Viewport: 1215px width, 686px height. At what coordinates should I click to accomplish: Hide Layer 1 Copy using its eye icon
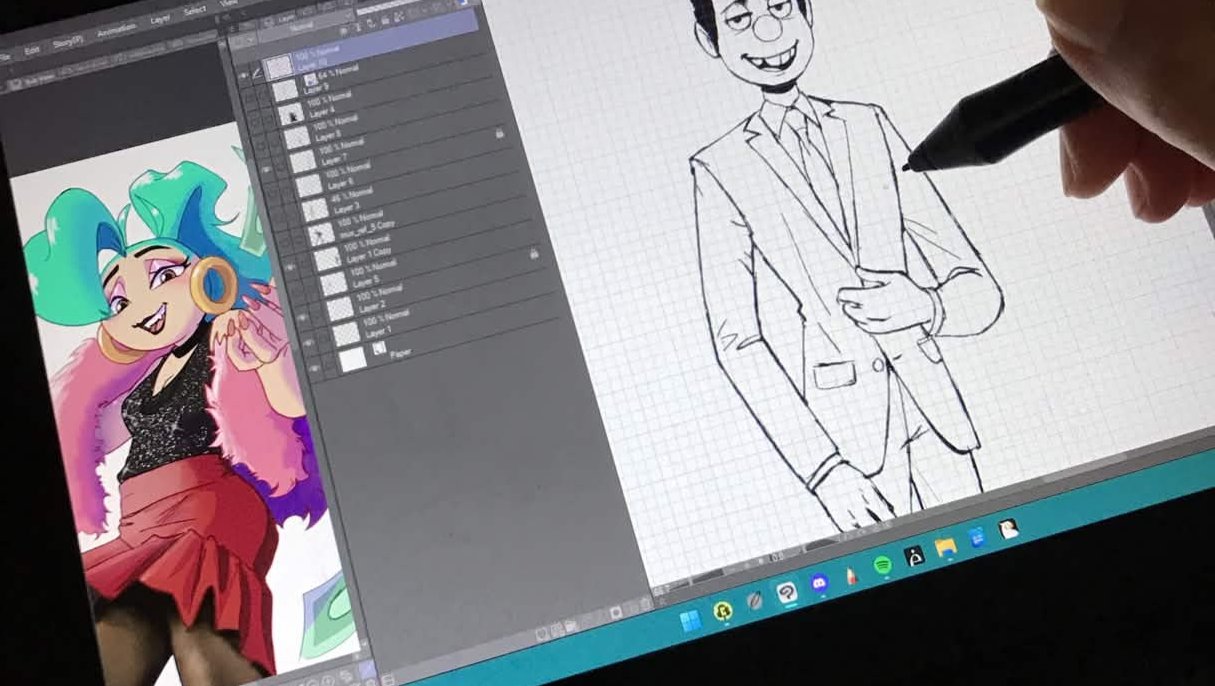point(291,267)
